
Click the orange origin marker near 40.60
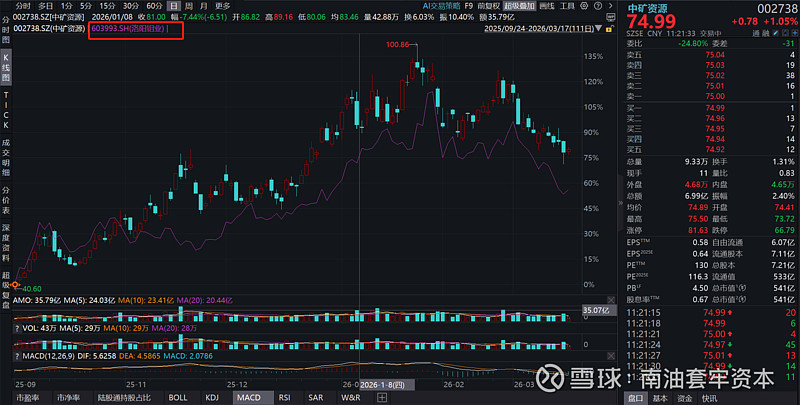[15, 285]
